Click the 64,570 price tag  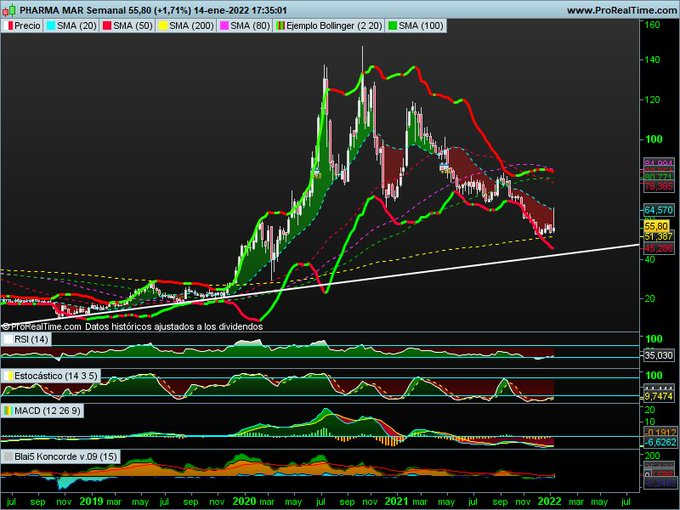(x=658, y=210)
